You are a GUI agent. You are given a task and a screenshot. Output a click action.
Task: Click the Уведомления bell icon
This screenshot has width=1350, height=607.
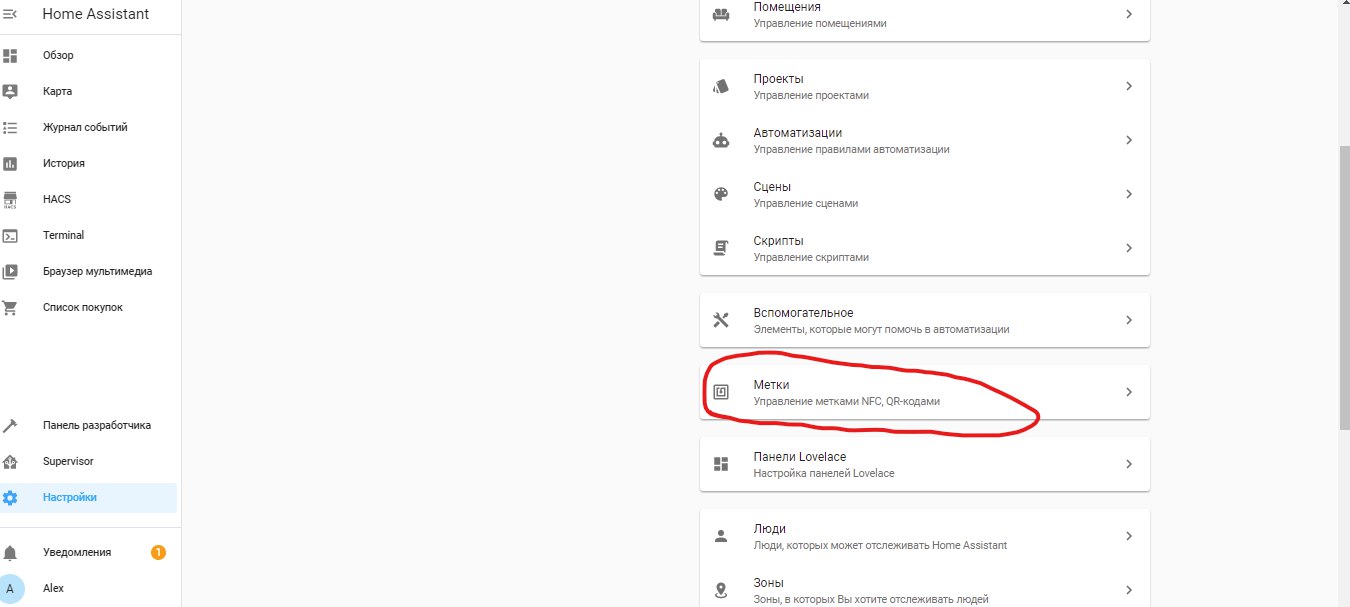coord(10,552)
